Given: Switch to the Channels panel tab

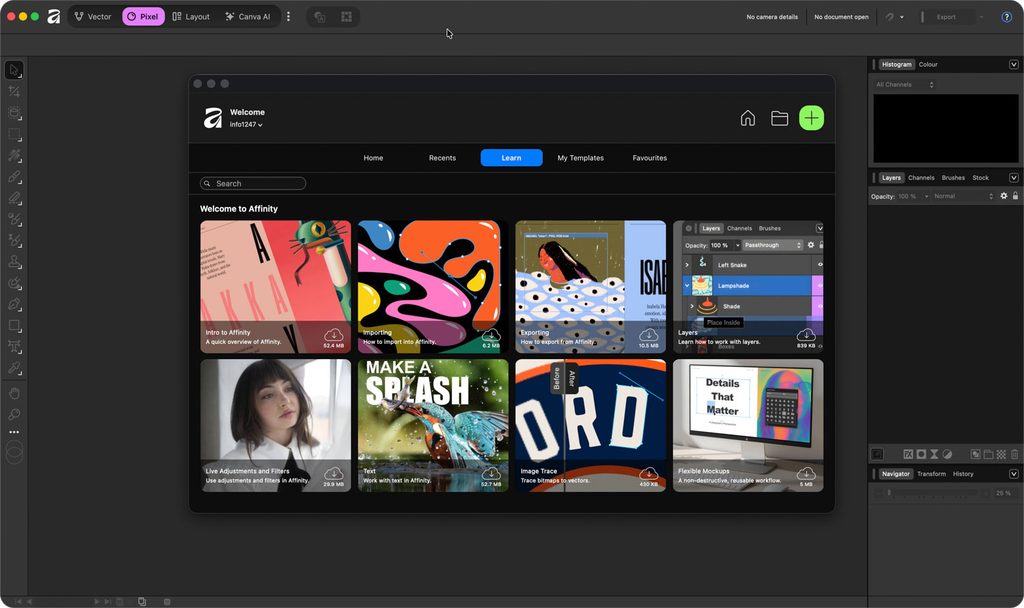Looking at the screenshot, I should 921,178.
